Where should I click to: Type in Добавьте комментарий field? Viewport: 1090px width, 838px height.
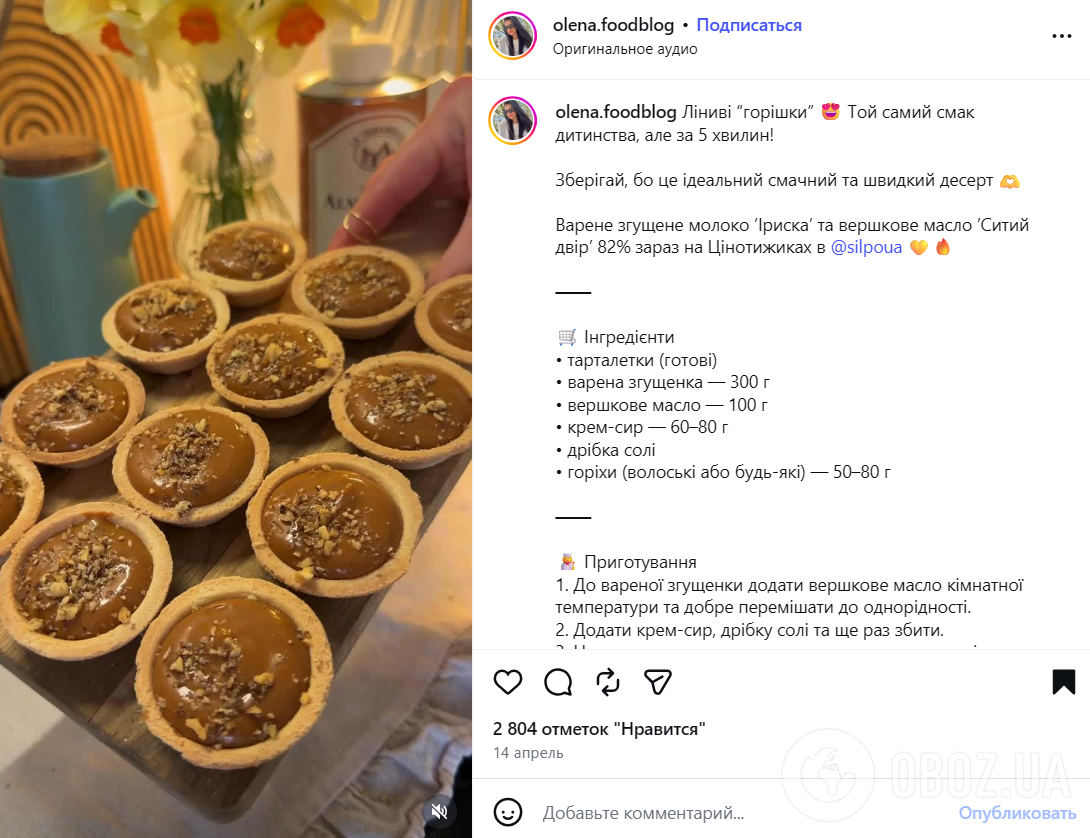point(740,812)
